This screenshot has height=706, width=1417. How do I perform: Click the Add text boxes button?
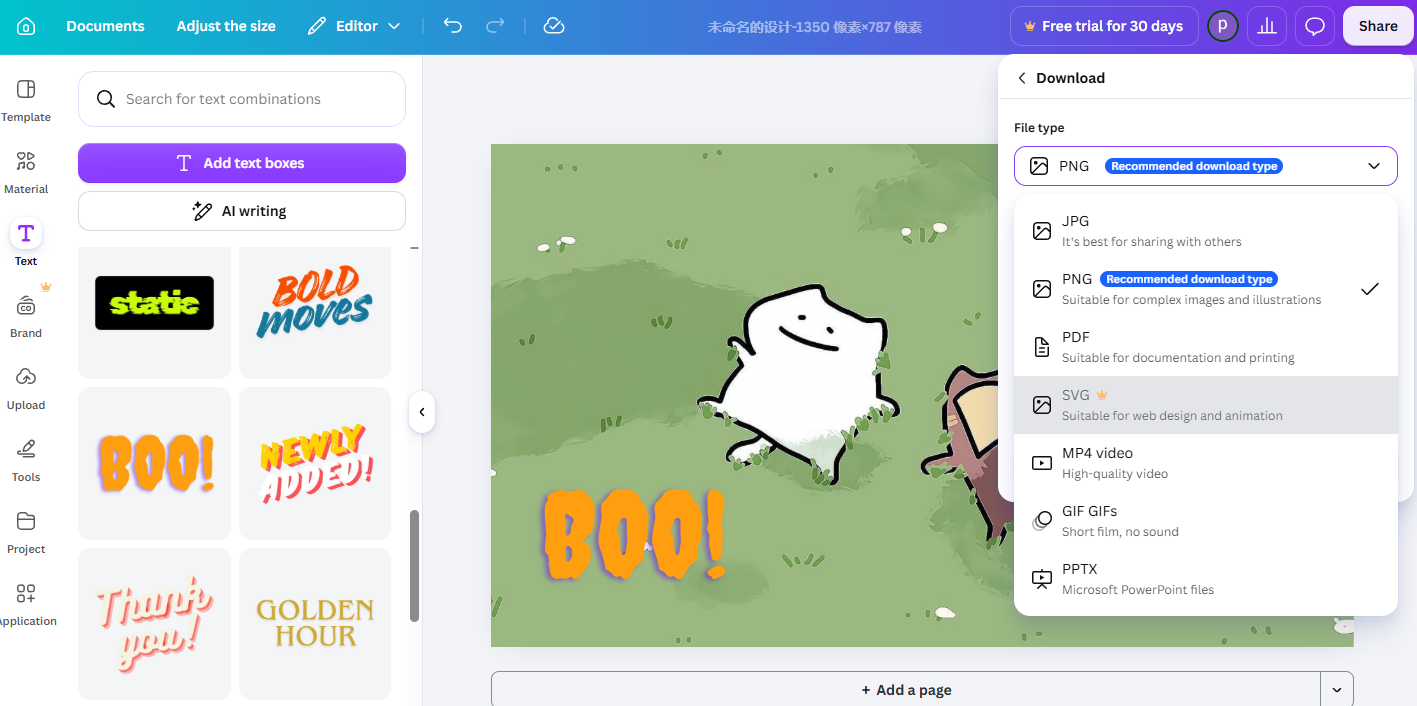(x=242, y=163)
